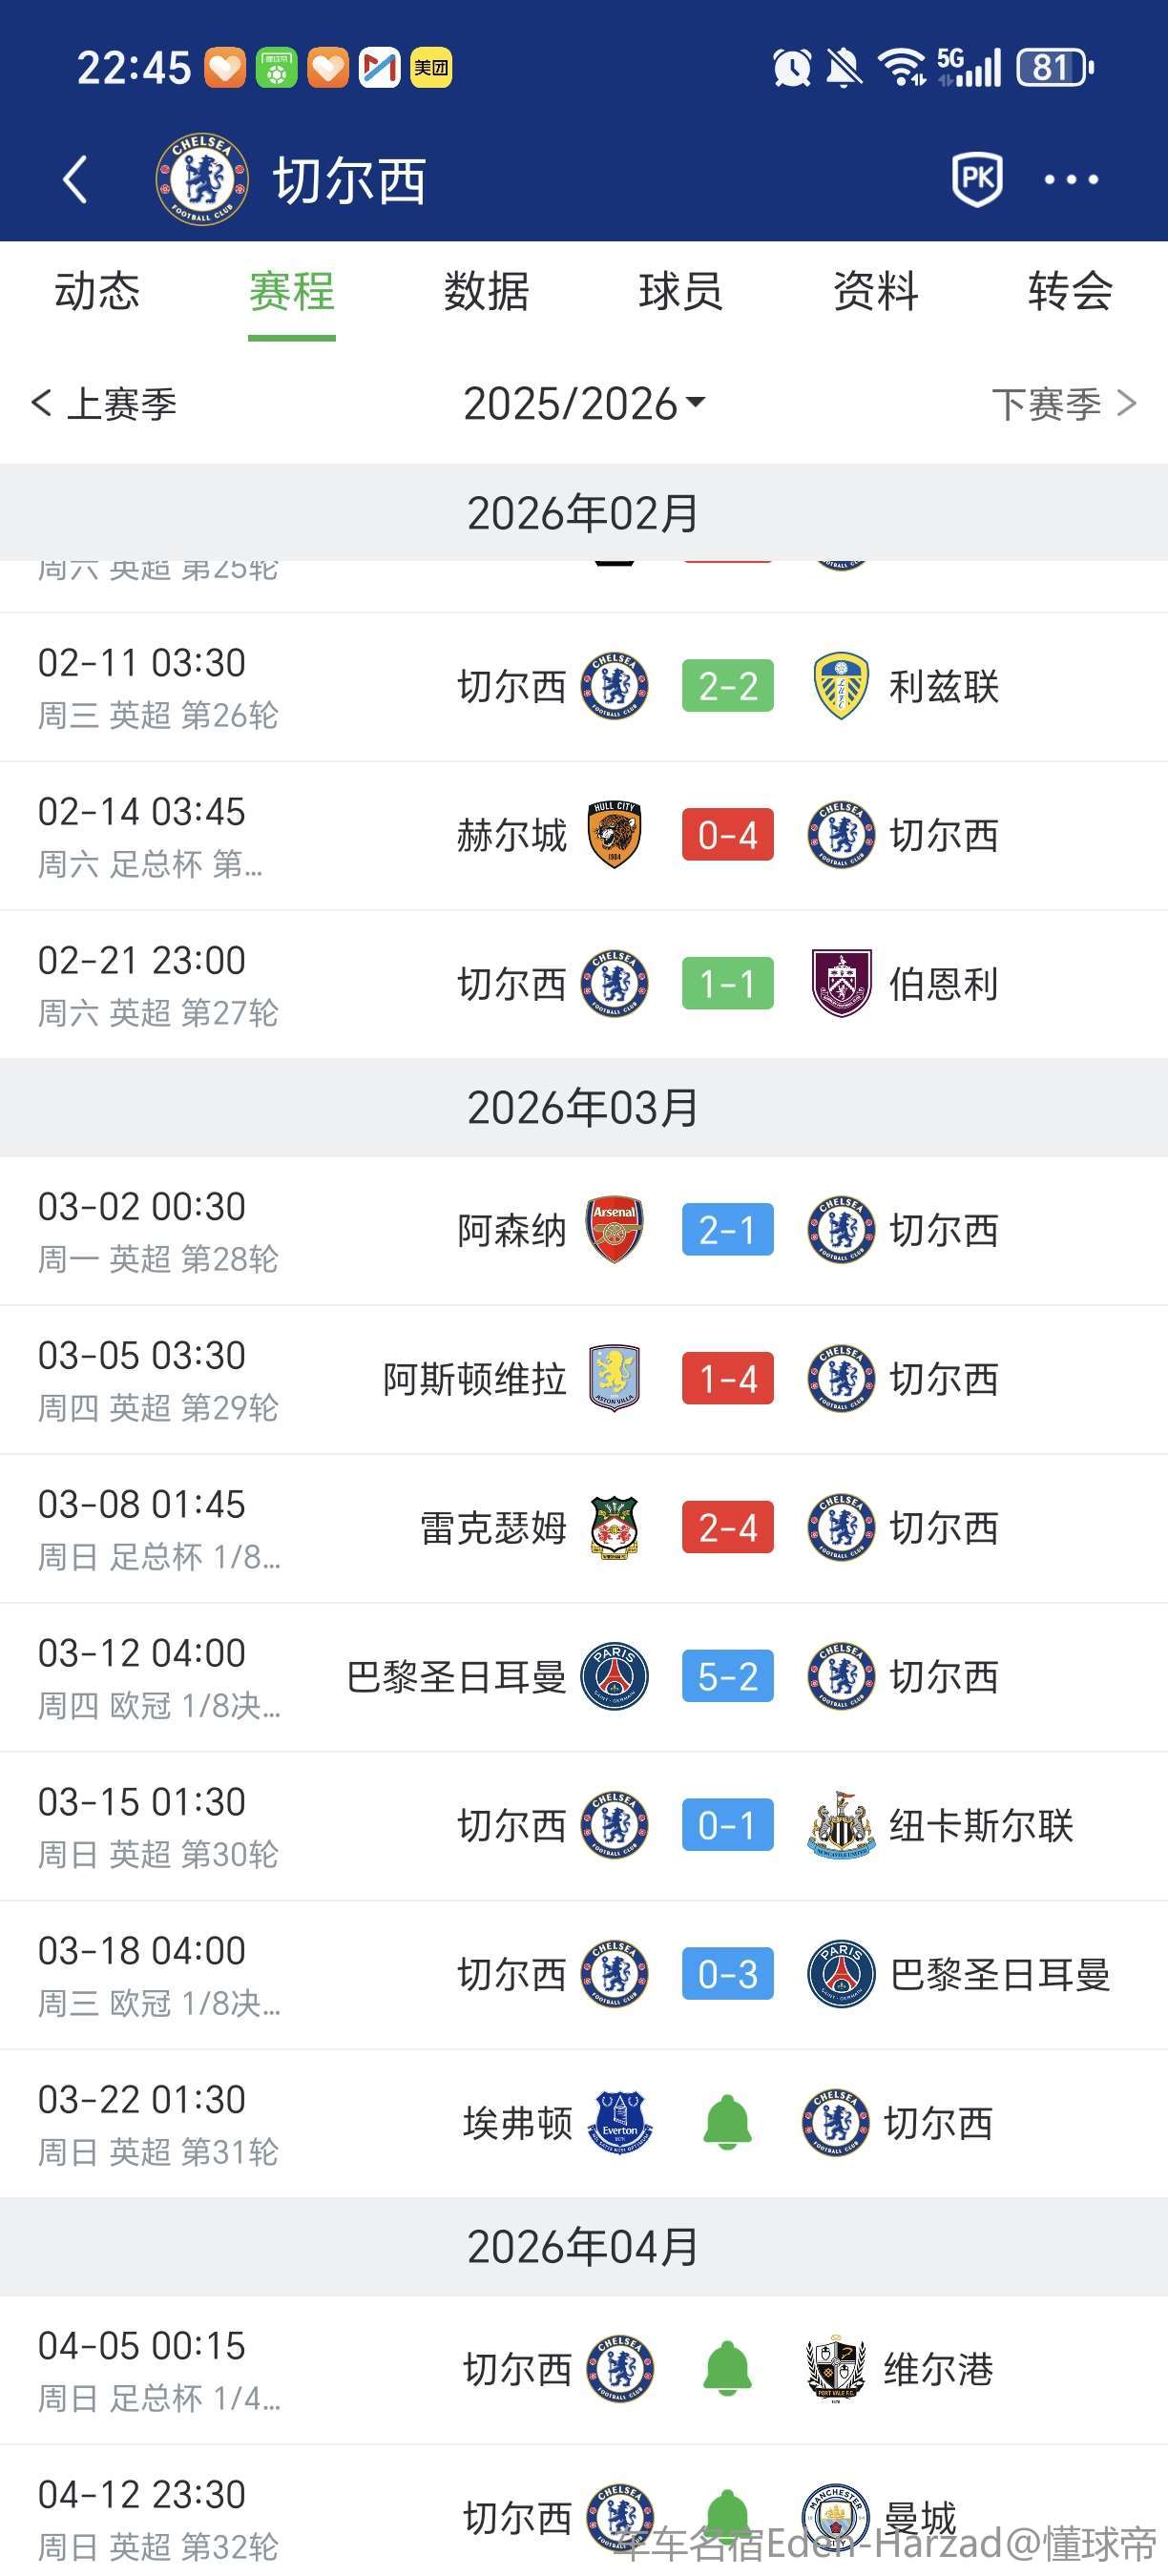Screen dimensions: 1168x2576
Task: Open the three-dot more options menu
Action: tap(1071, 180)
